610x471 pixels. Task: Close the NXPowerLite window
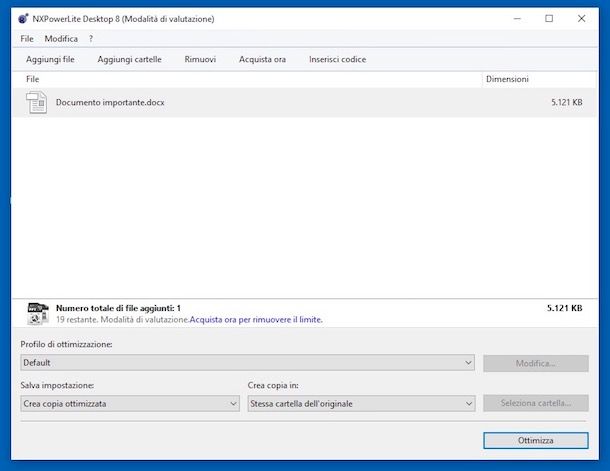tap(581, 18)
